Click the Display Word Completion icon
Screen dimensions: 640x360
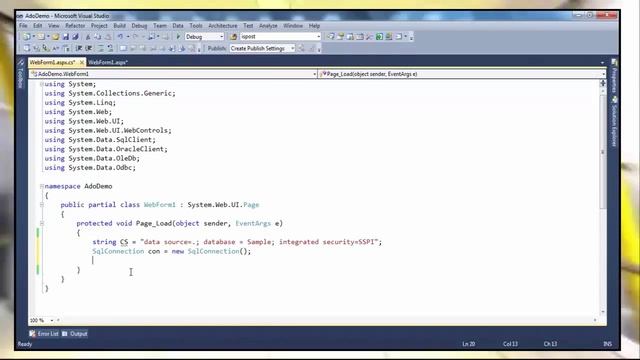(x=56, y=48)
